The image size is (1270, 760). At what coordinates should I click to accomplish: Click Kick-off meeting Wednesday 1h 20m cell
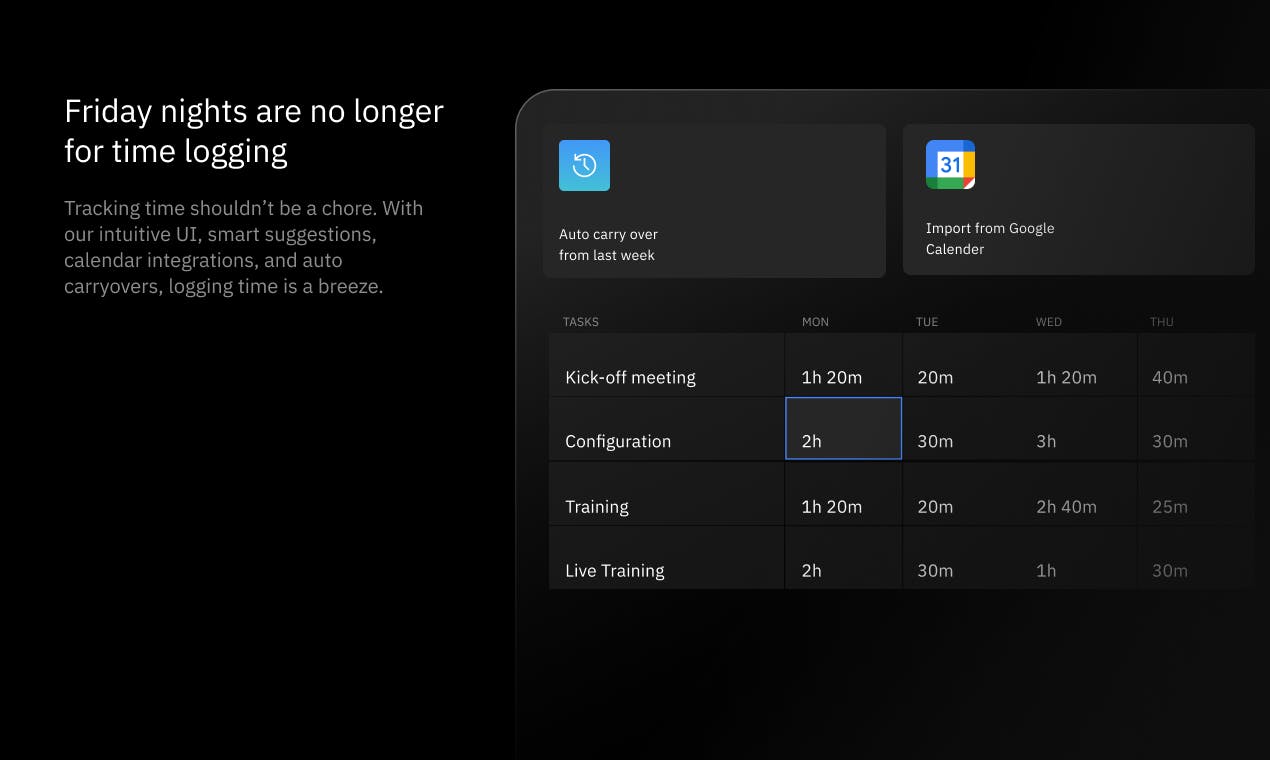[x=1078, y=365]
